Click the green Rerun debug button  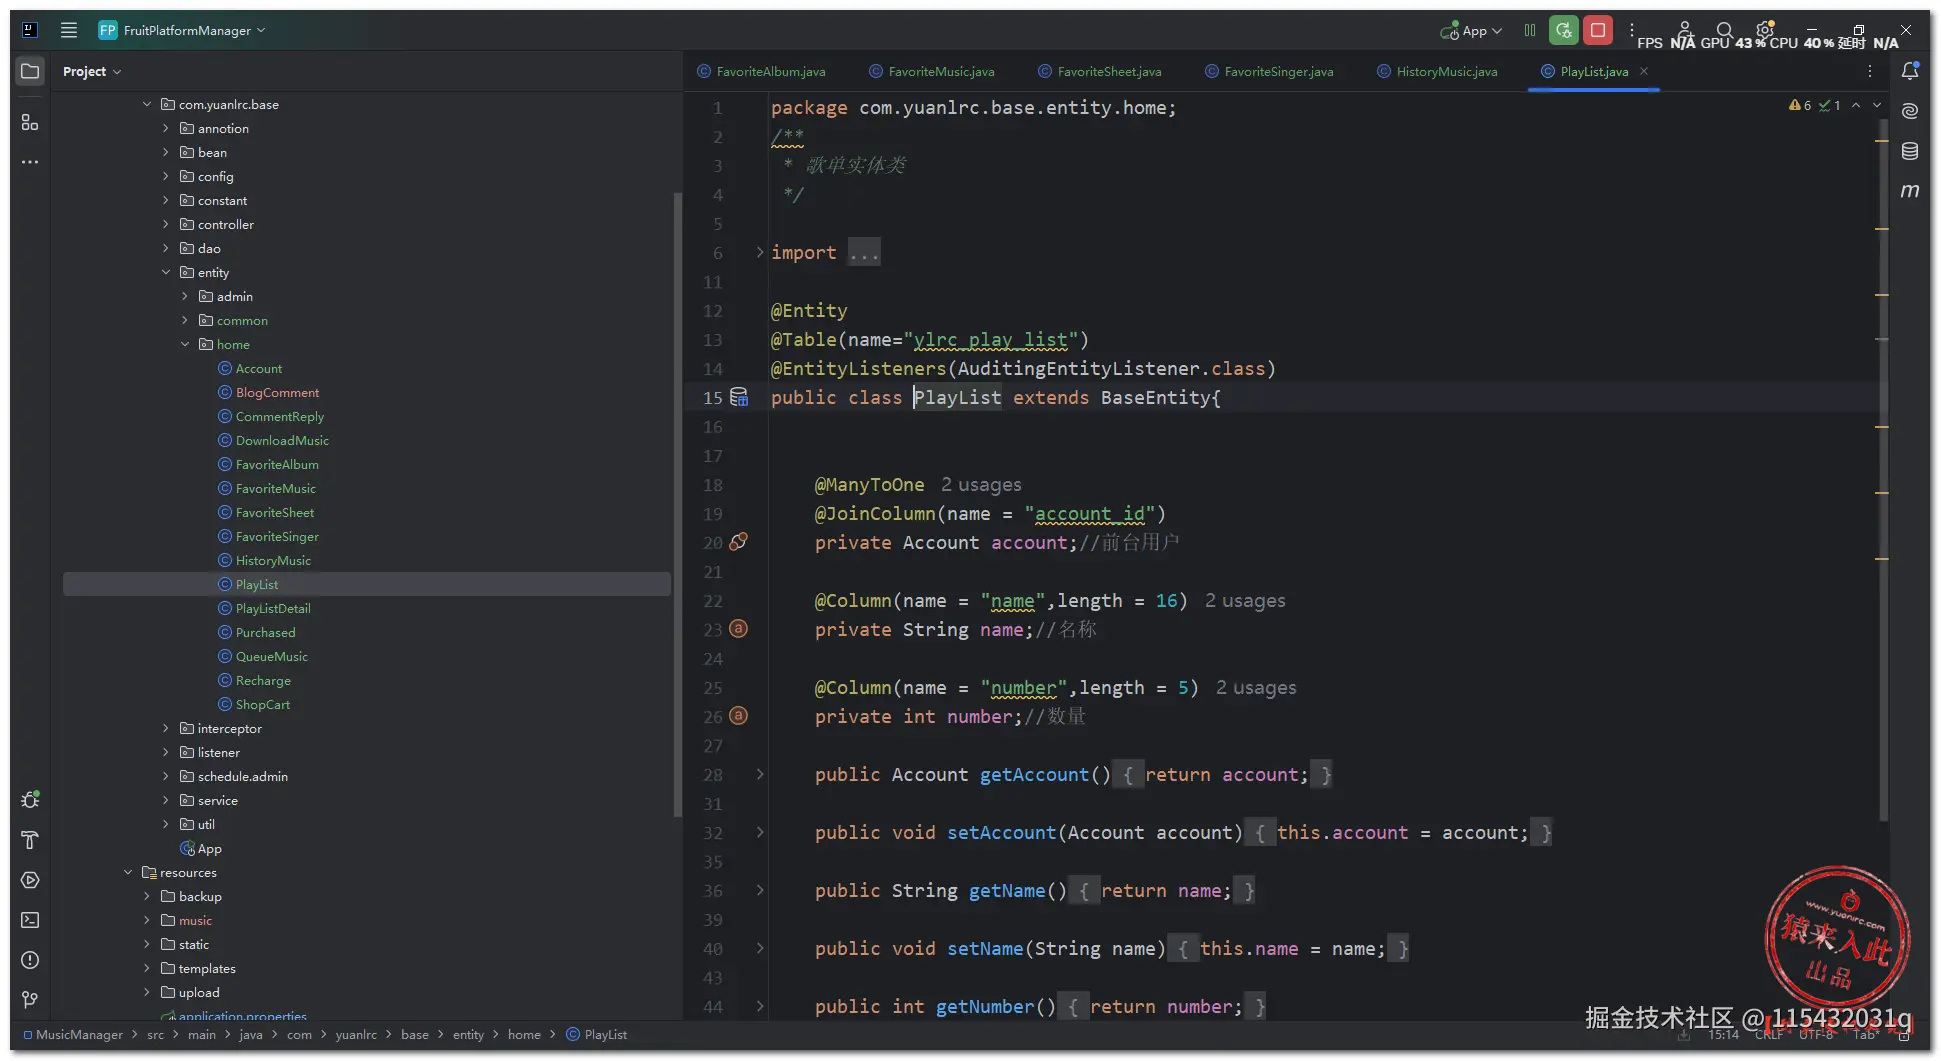coord(1564,30)
